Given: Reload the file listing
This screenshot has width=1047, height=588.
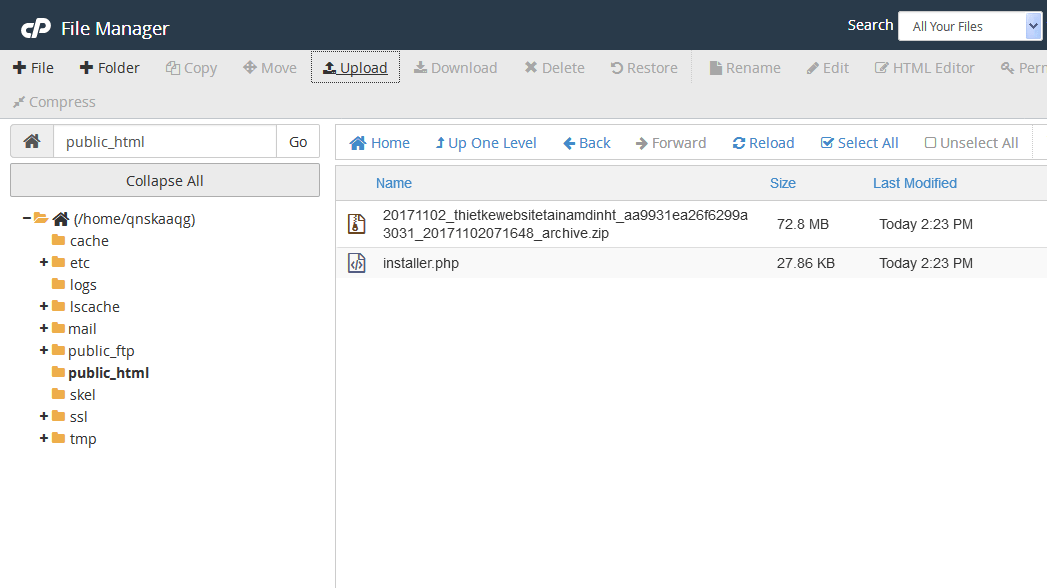Looking at the screenshot, I should [x=763, y=143].
